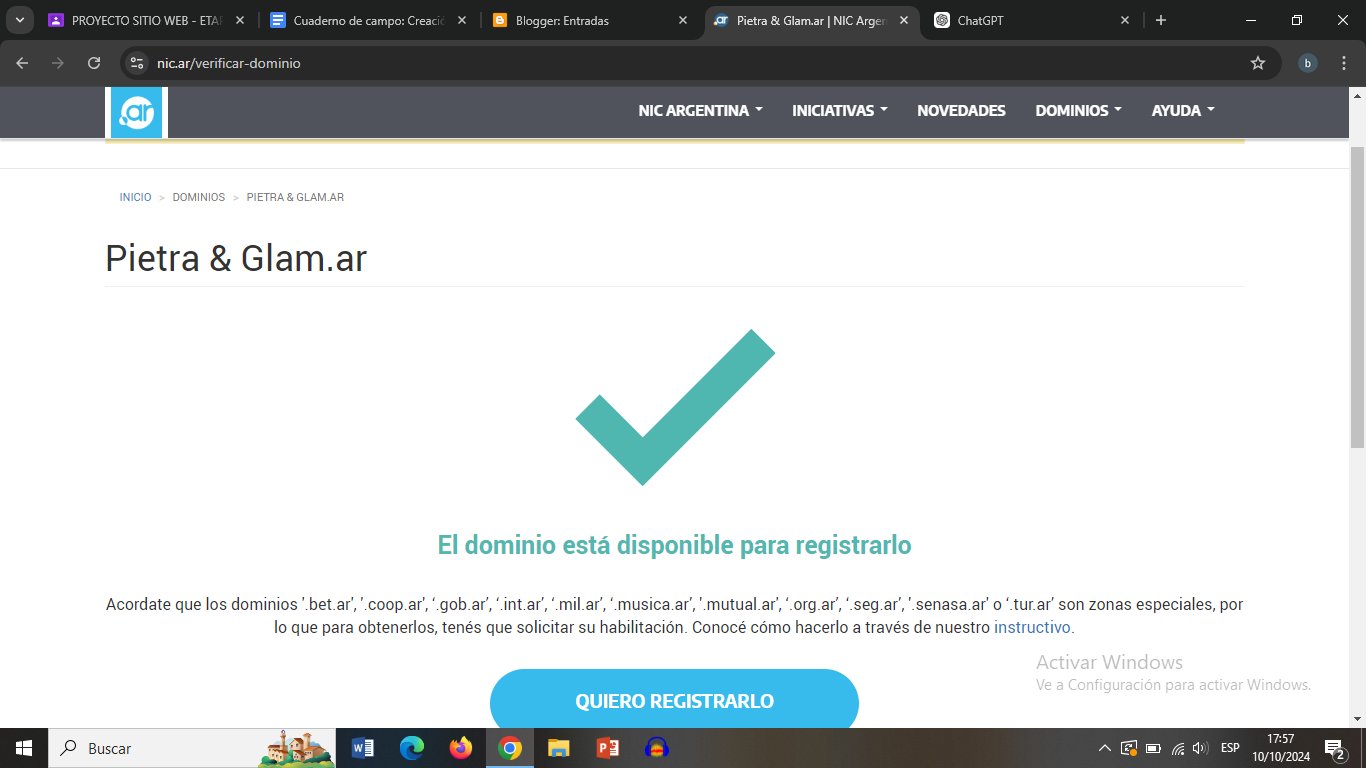Open a new browser tab
The width and height of the screenshot is (1366, 768).
[1161, 20]
